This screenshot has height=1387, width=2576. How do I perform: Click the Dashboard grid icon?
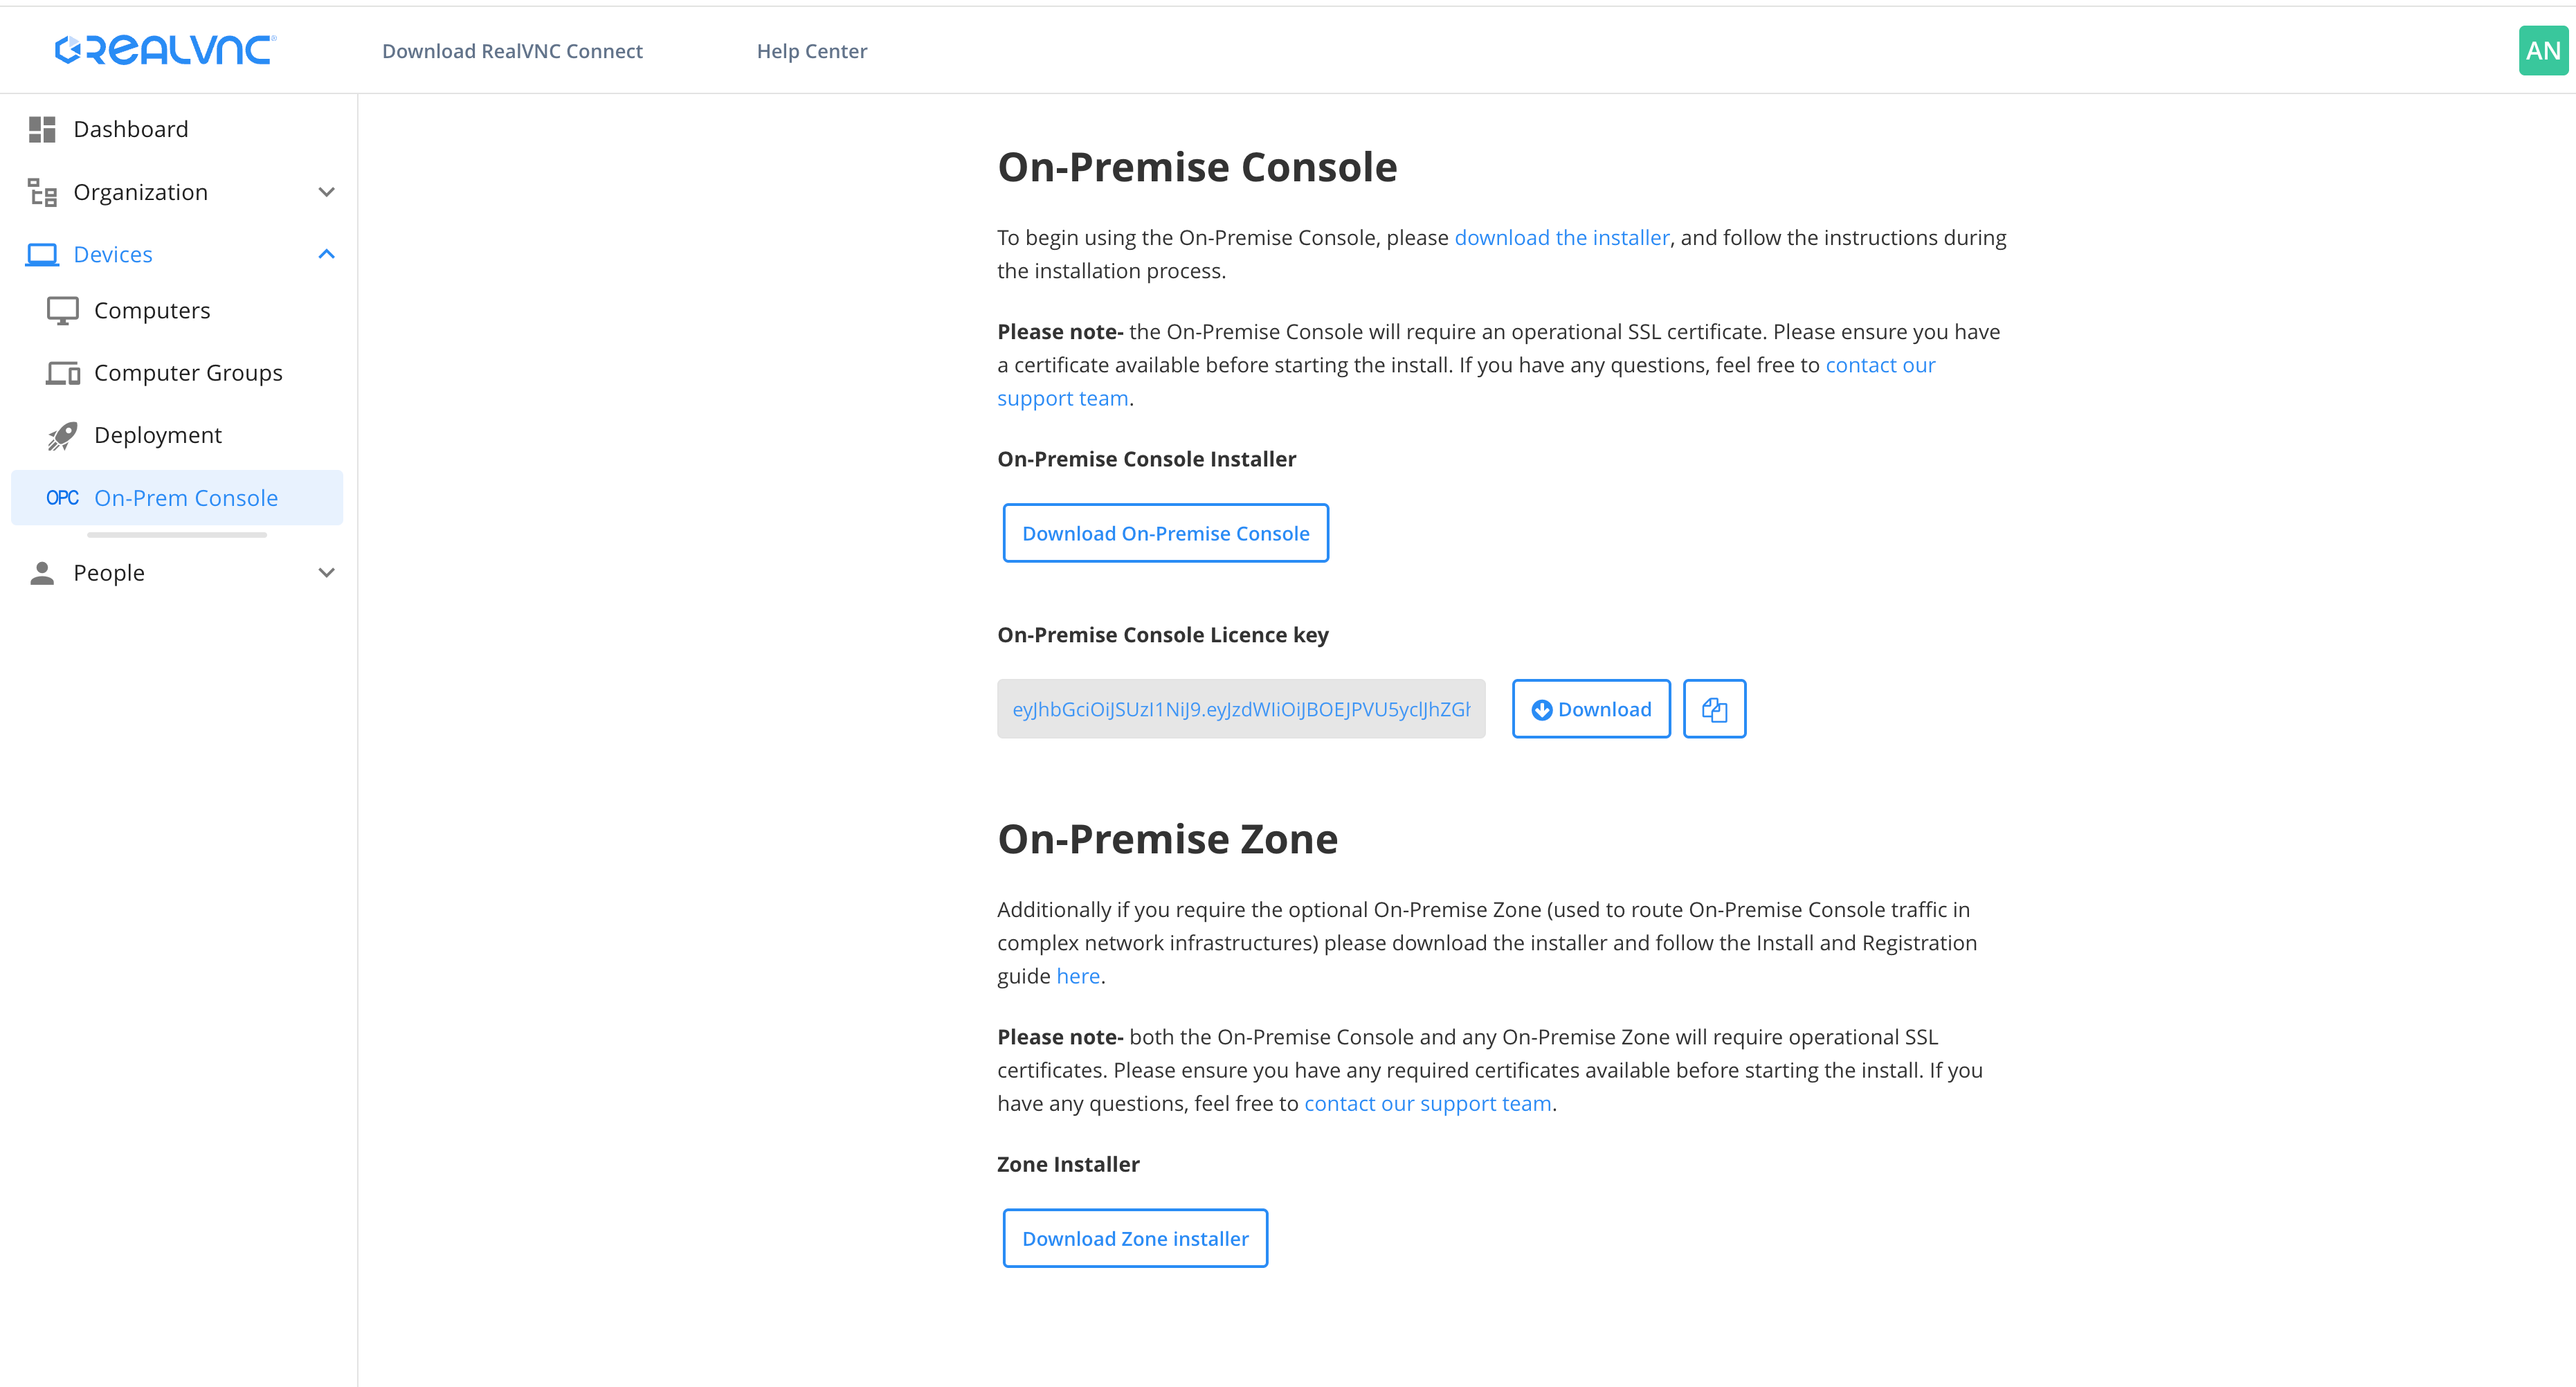(x=42, y=129)
